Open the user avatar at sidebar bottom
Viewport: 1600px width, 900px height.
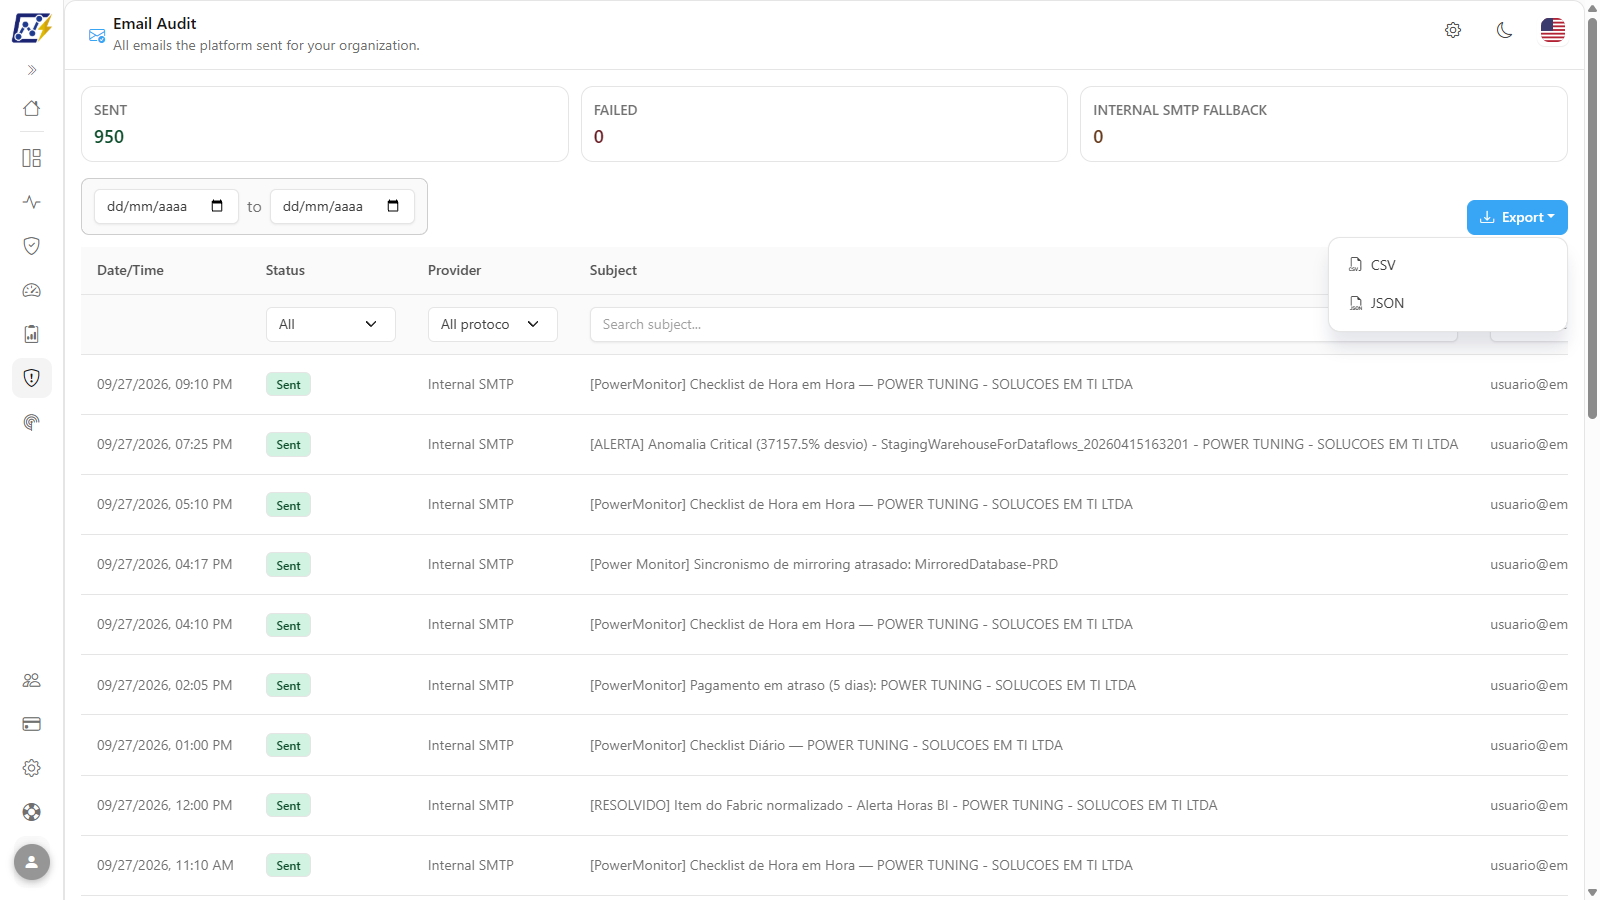point(32,862)
